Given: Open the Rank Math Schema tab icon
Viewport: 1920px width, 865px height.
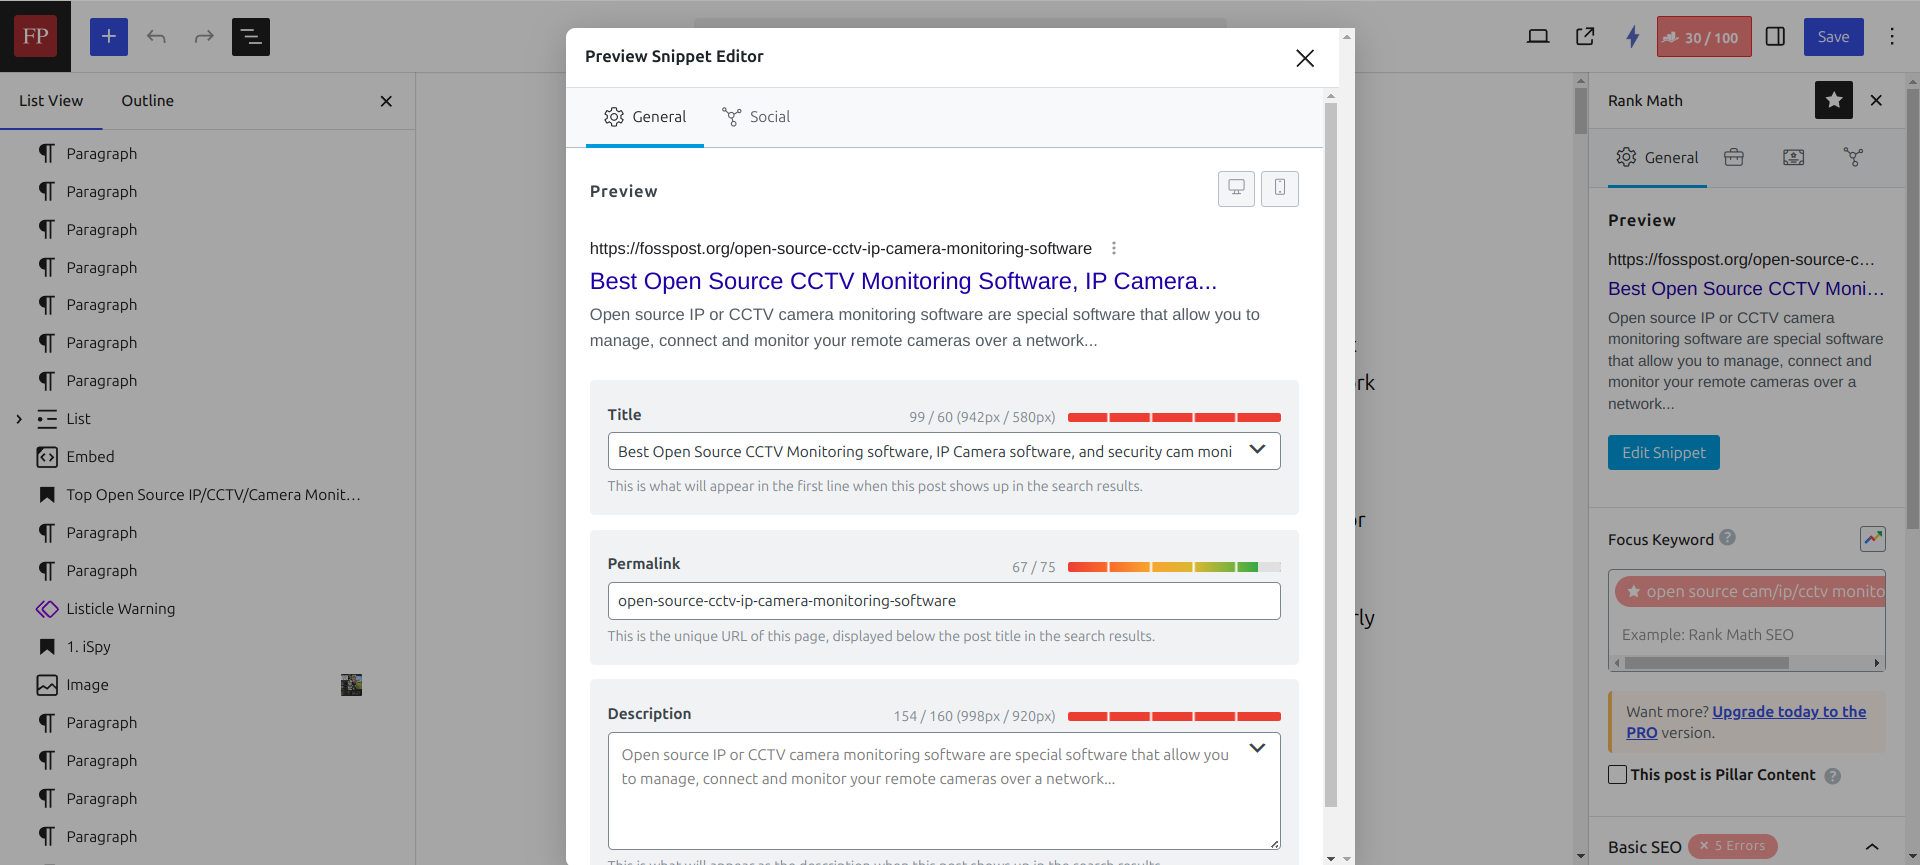Looking at the screenshot, I should click(1793, 157).
